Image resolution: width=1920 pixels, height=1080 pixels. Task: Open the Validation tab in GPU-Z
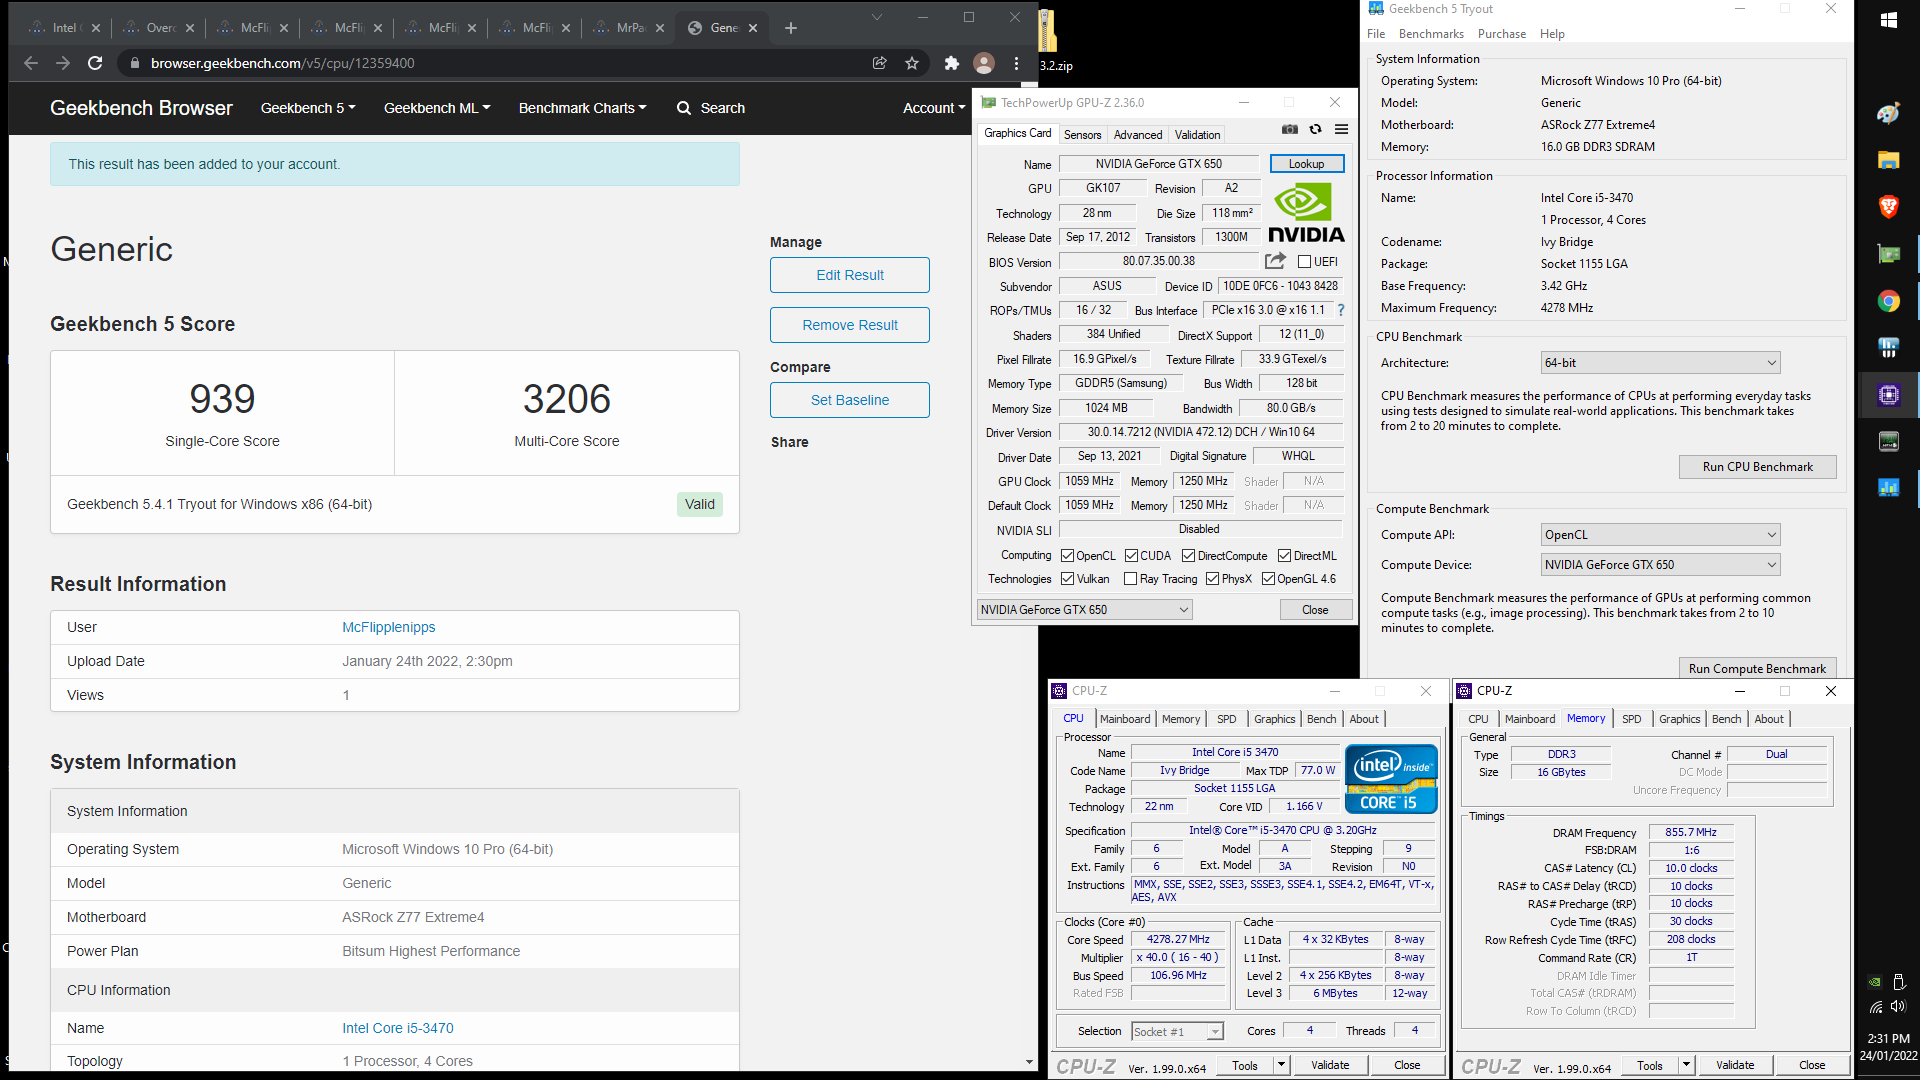coord(1197,135)
